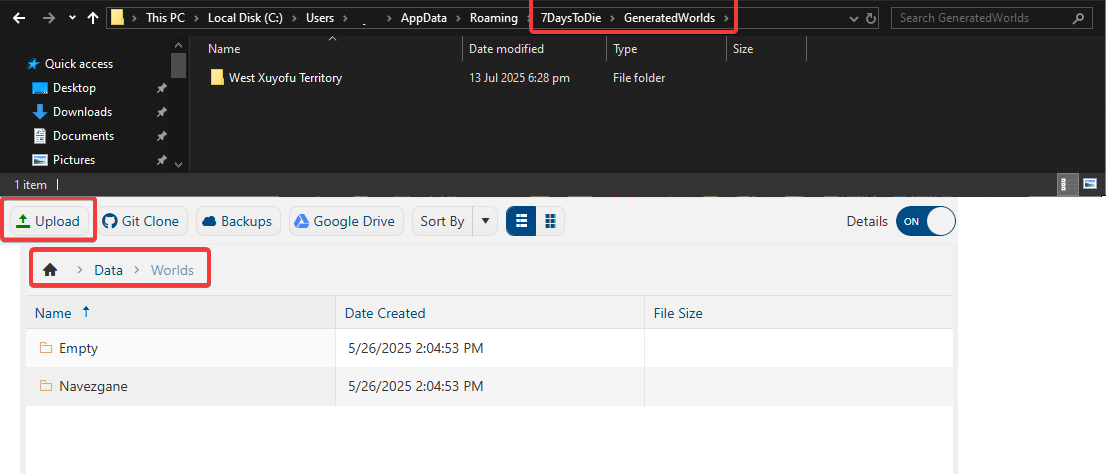Open Desktop in the navigation pane
1106x474 pixels.
[x=74, y=87]
